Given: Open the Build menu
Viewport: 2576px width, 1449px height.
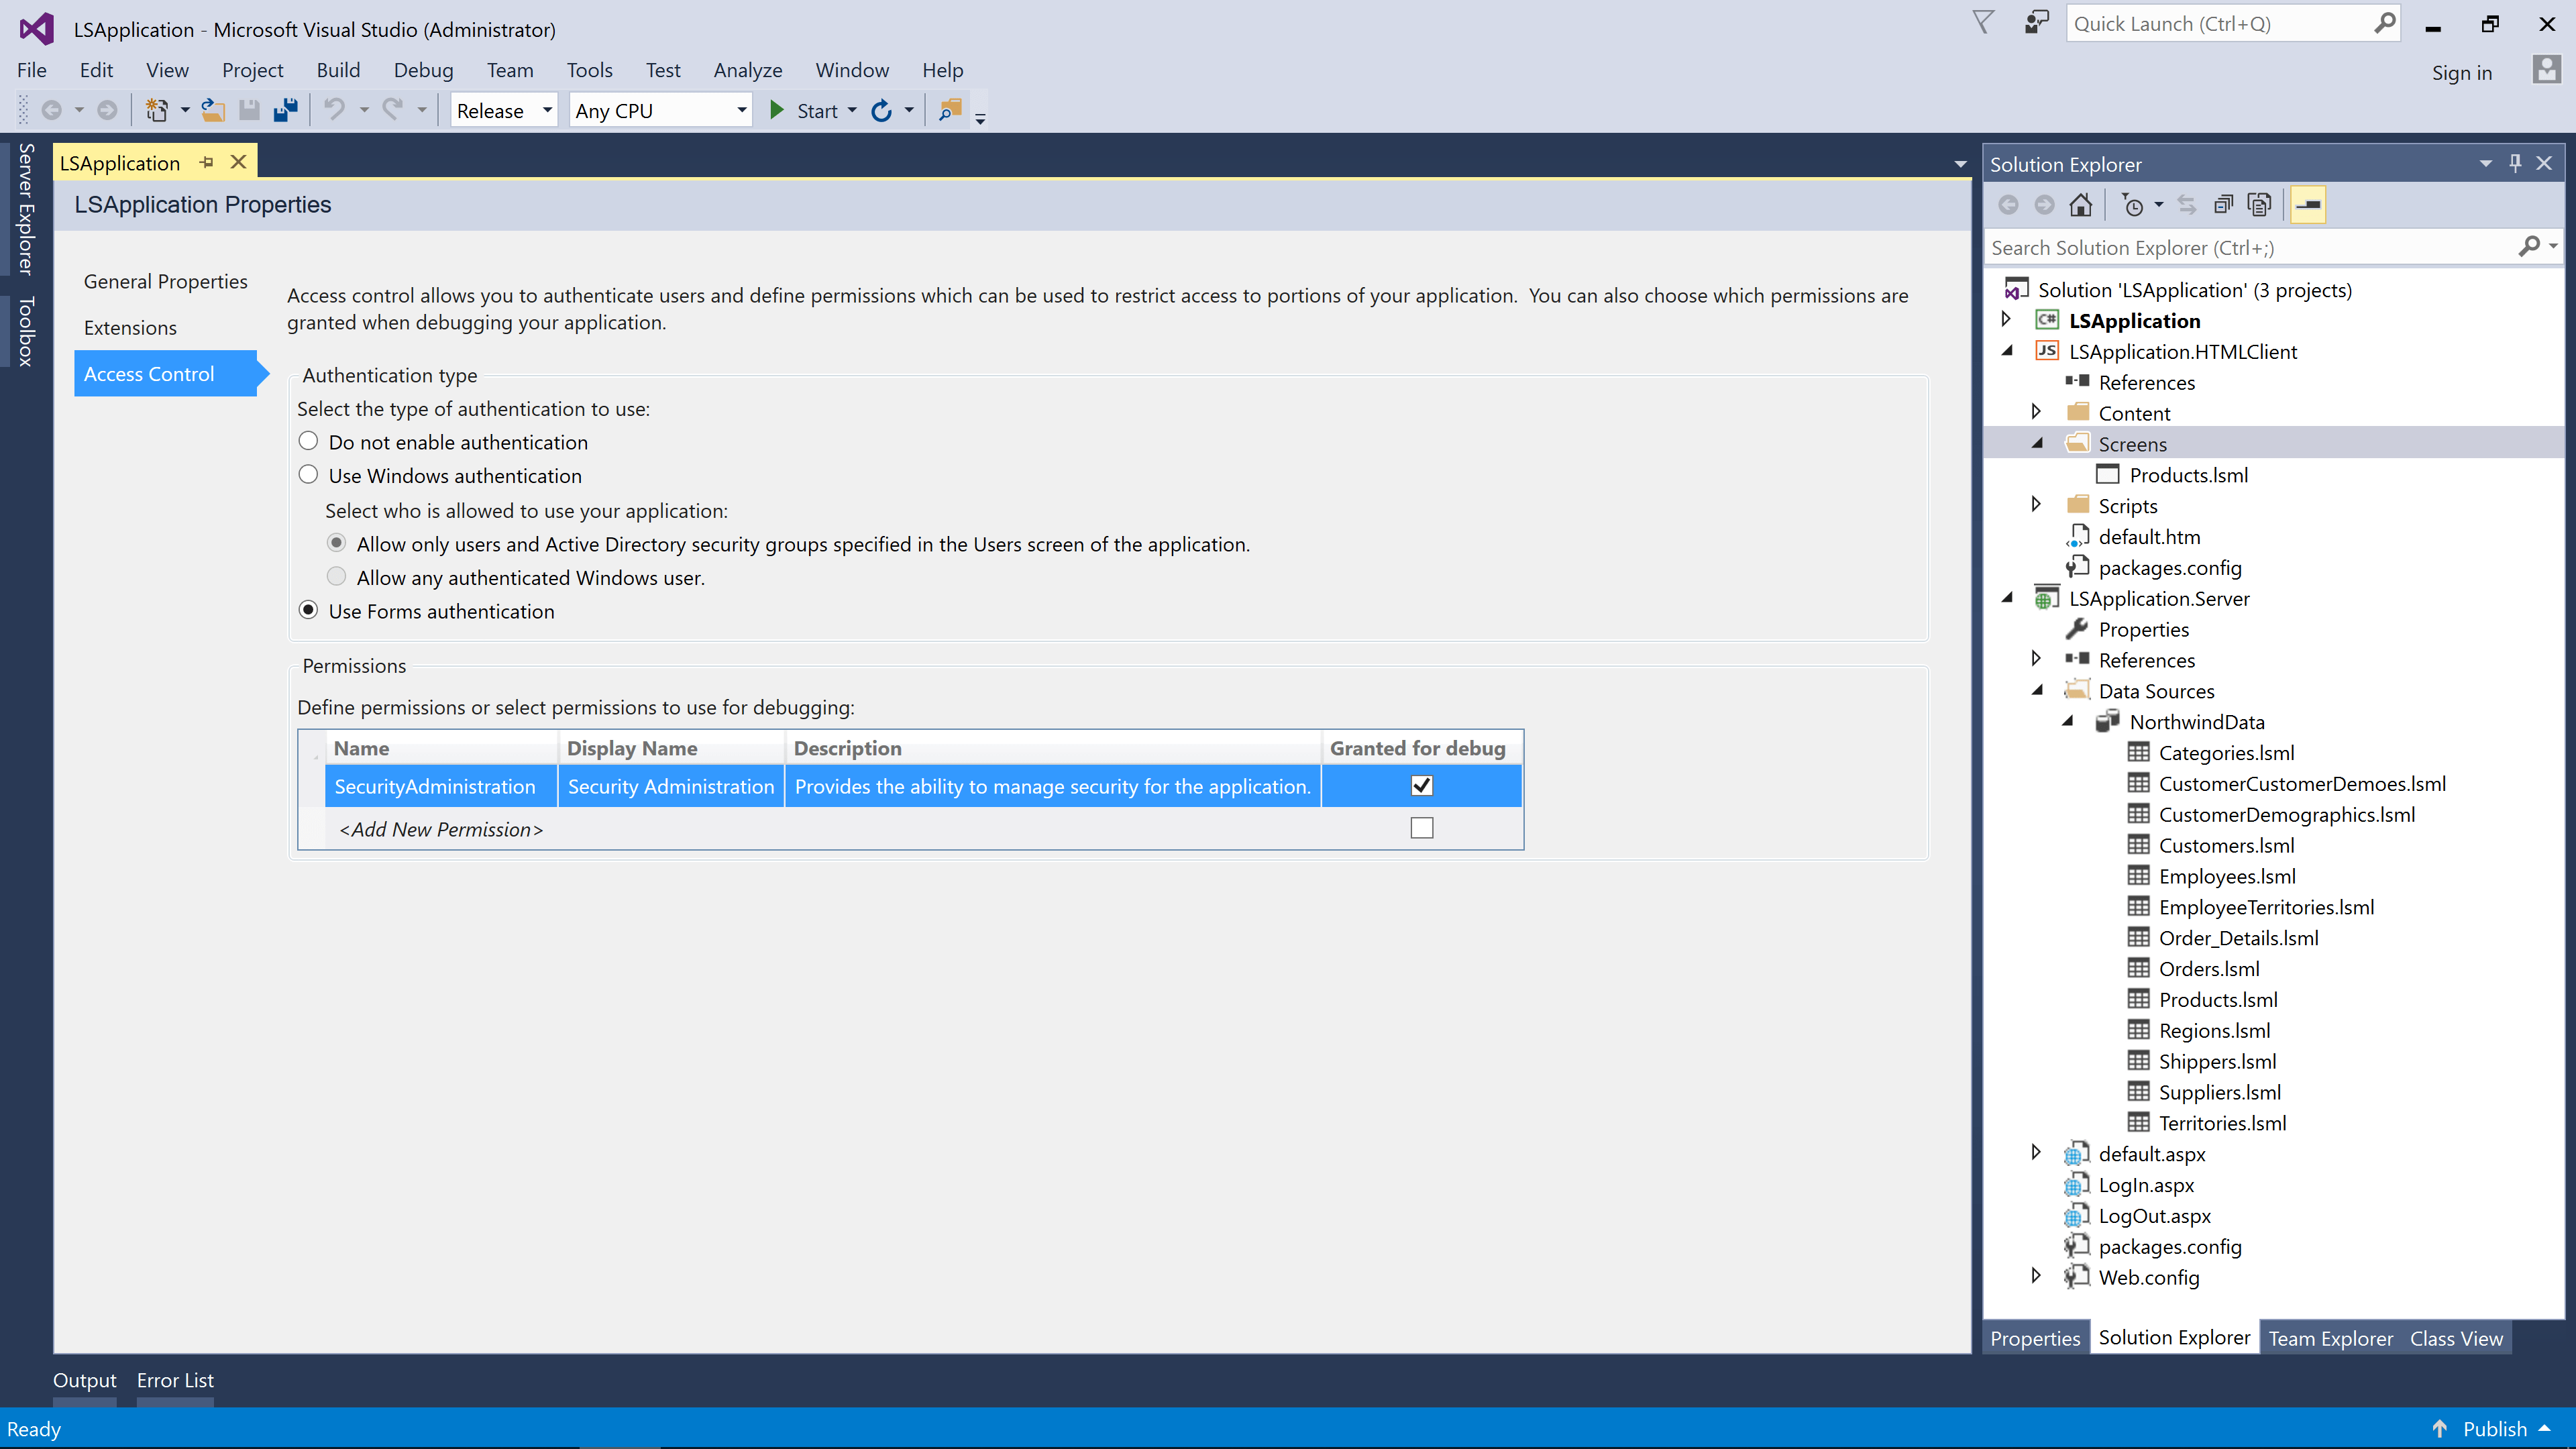Looking at the screenshot, I should point(338,70).
